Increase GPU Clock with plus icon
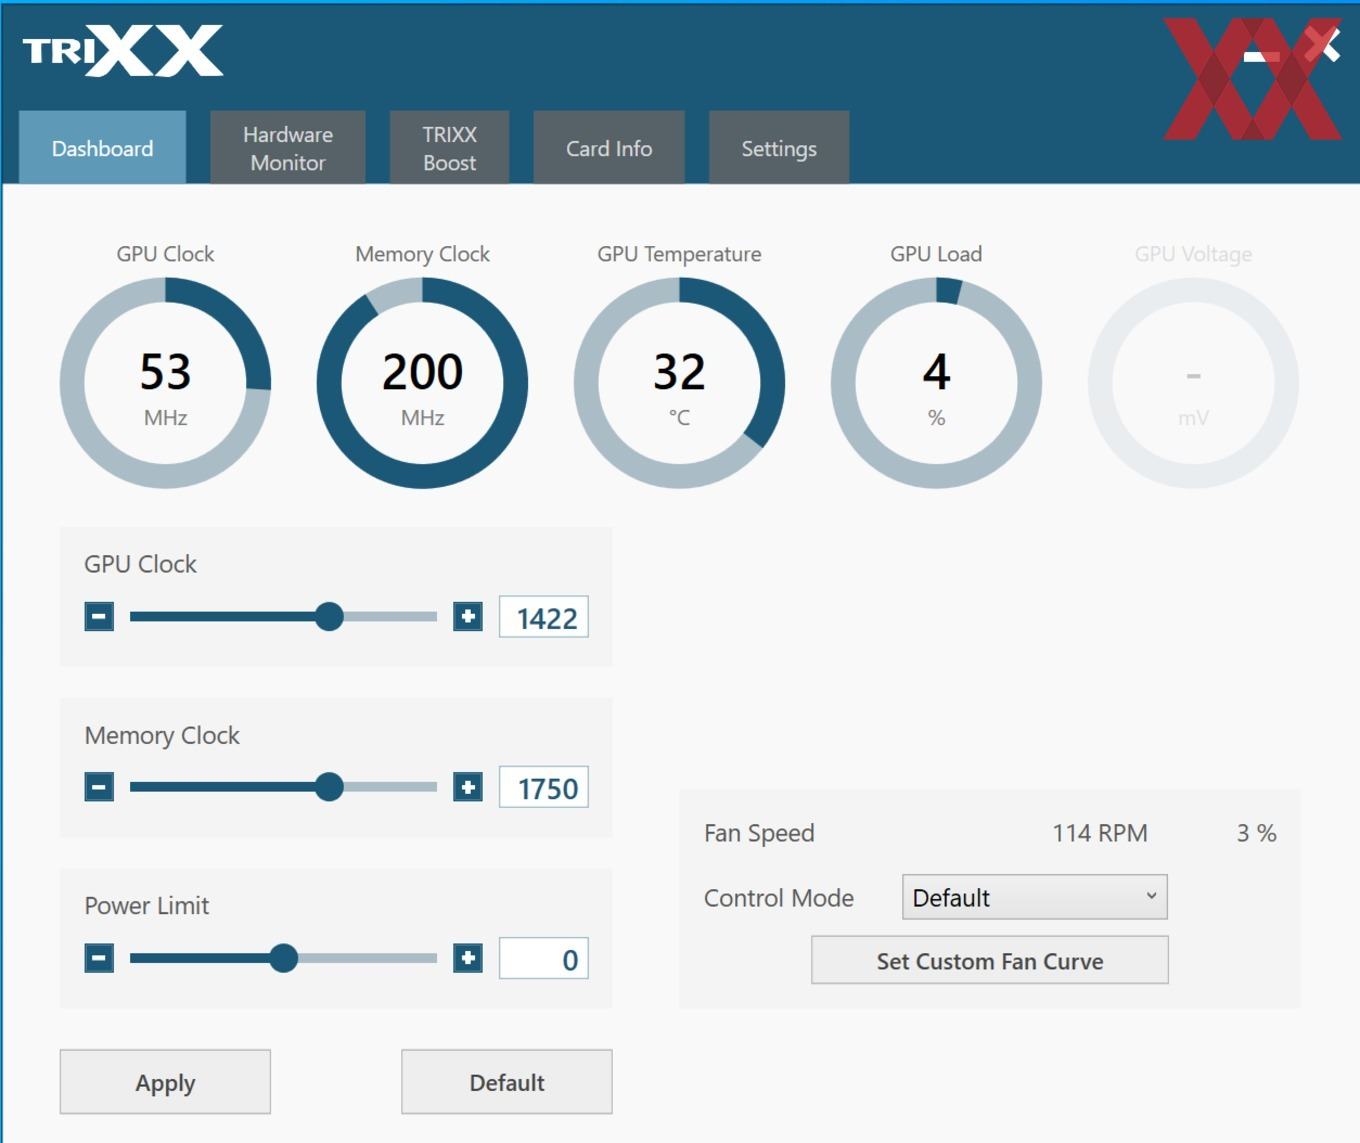 468,616
